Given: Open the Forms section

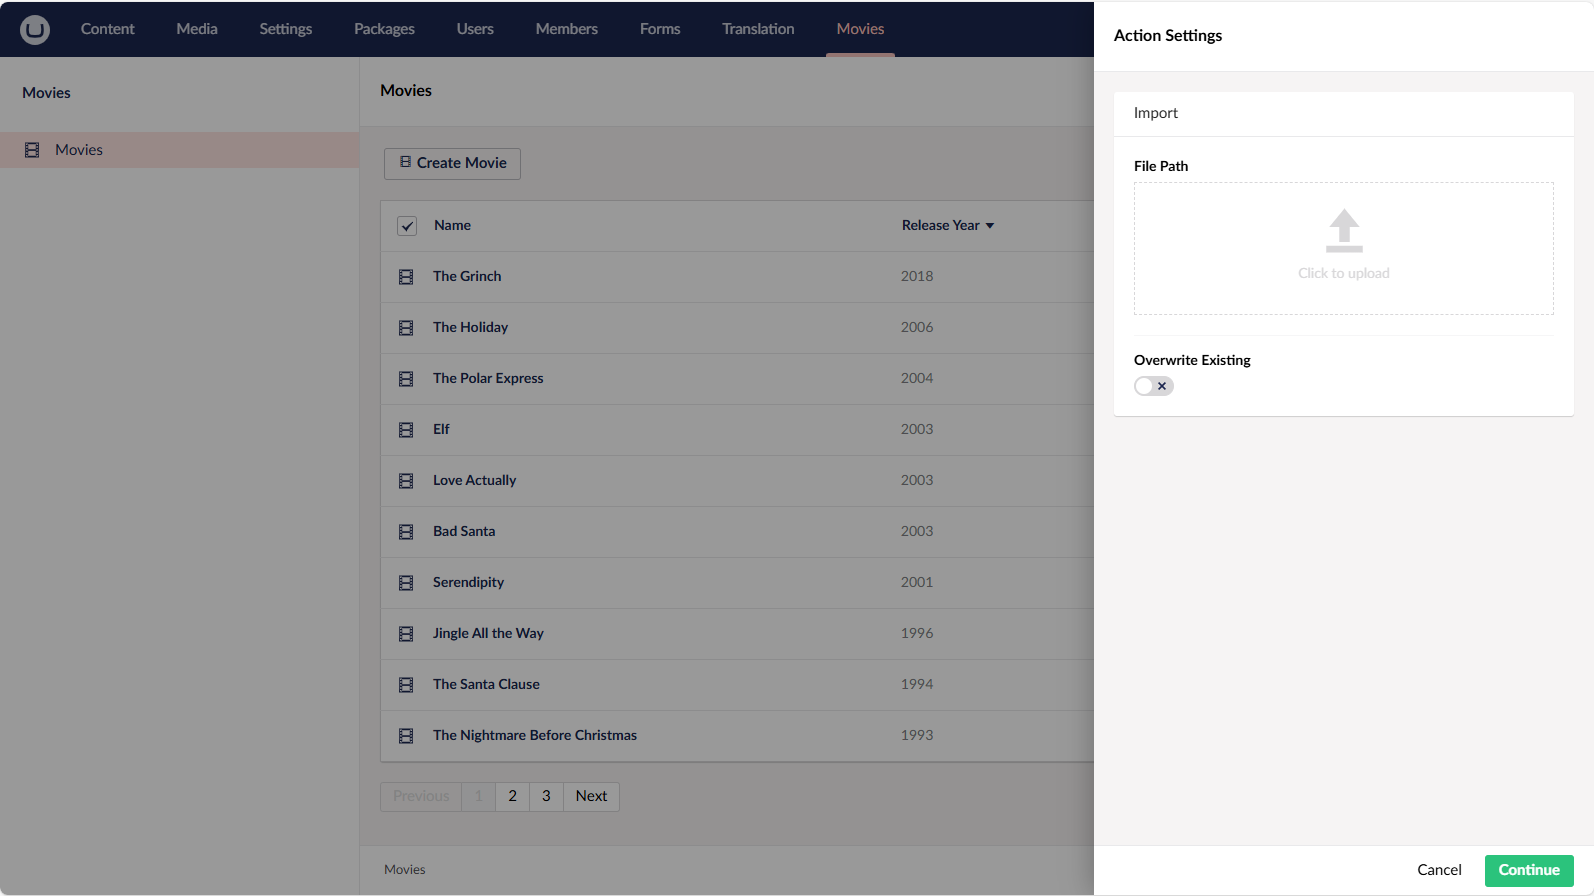Looking at the screenshot, I should 660,29.
